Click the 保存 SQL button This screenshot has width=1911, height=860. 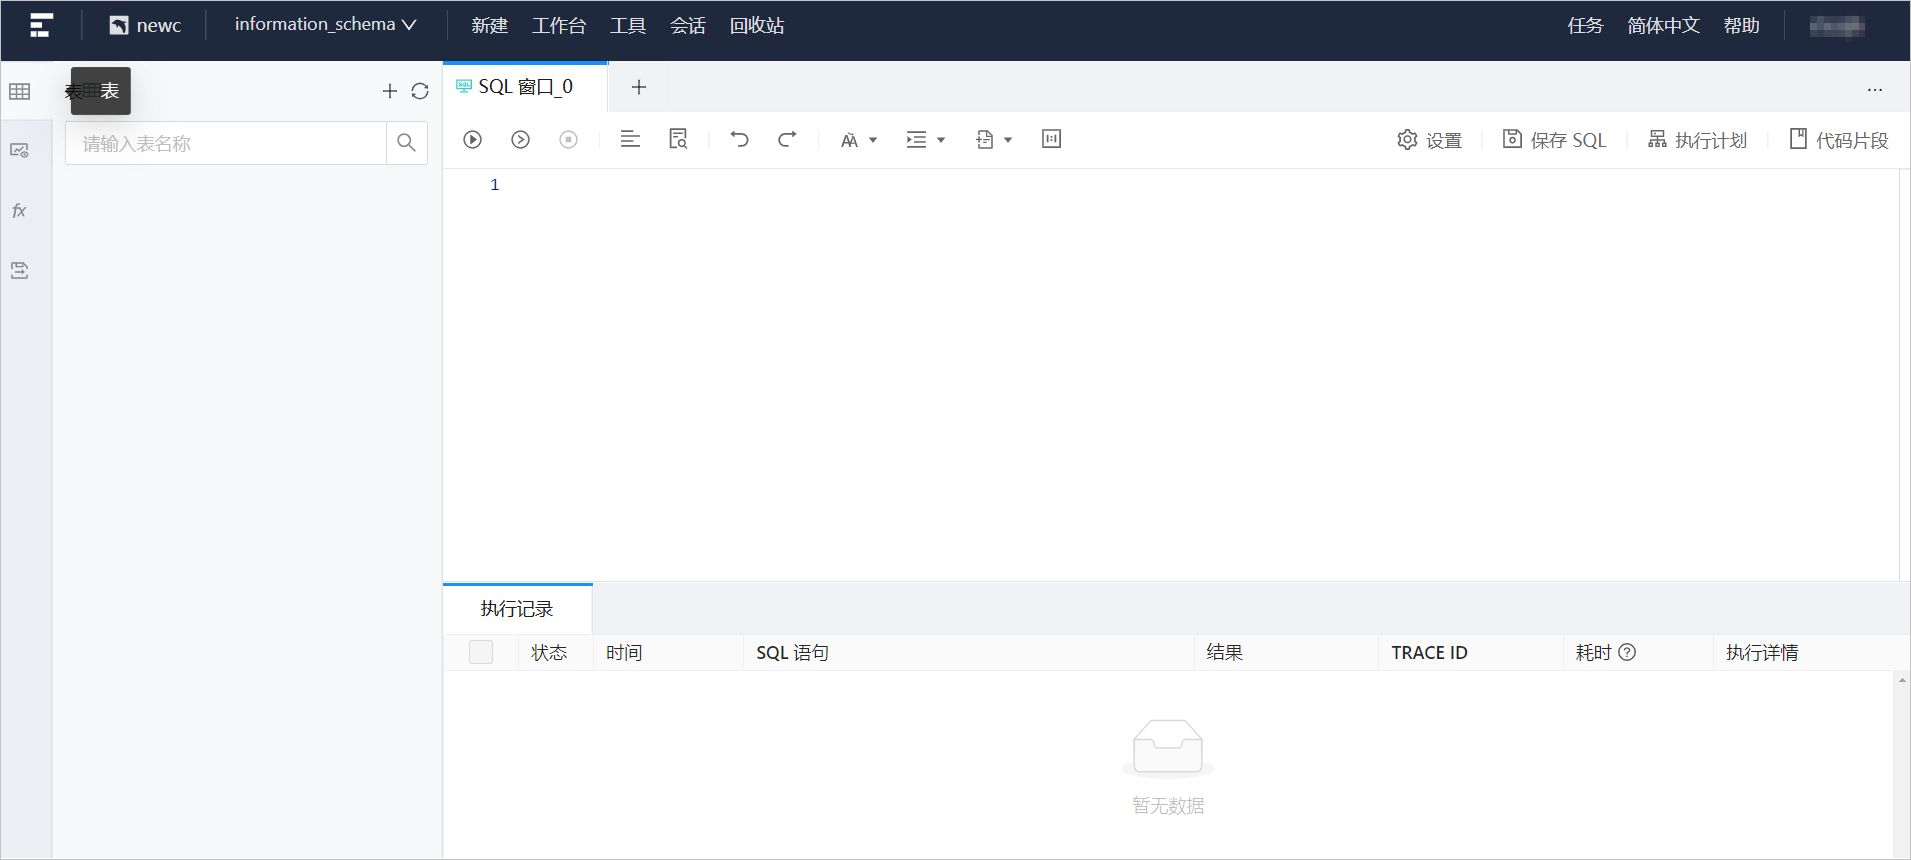pos(1554,140)
